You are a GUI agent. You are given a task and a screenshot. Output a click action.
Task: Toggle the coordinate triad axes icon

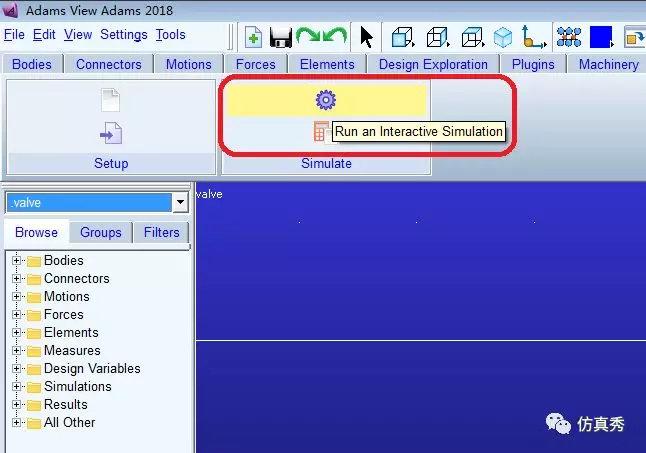point(534,37)
